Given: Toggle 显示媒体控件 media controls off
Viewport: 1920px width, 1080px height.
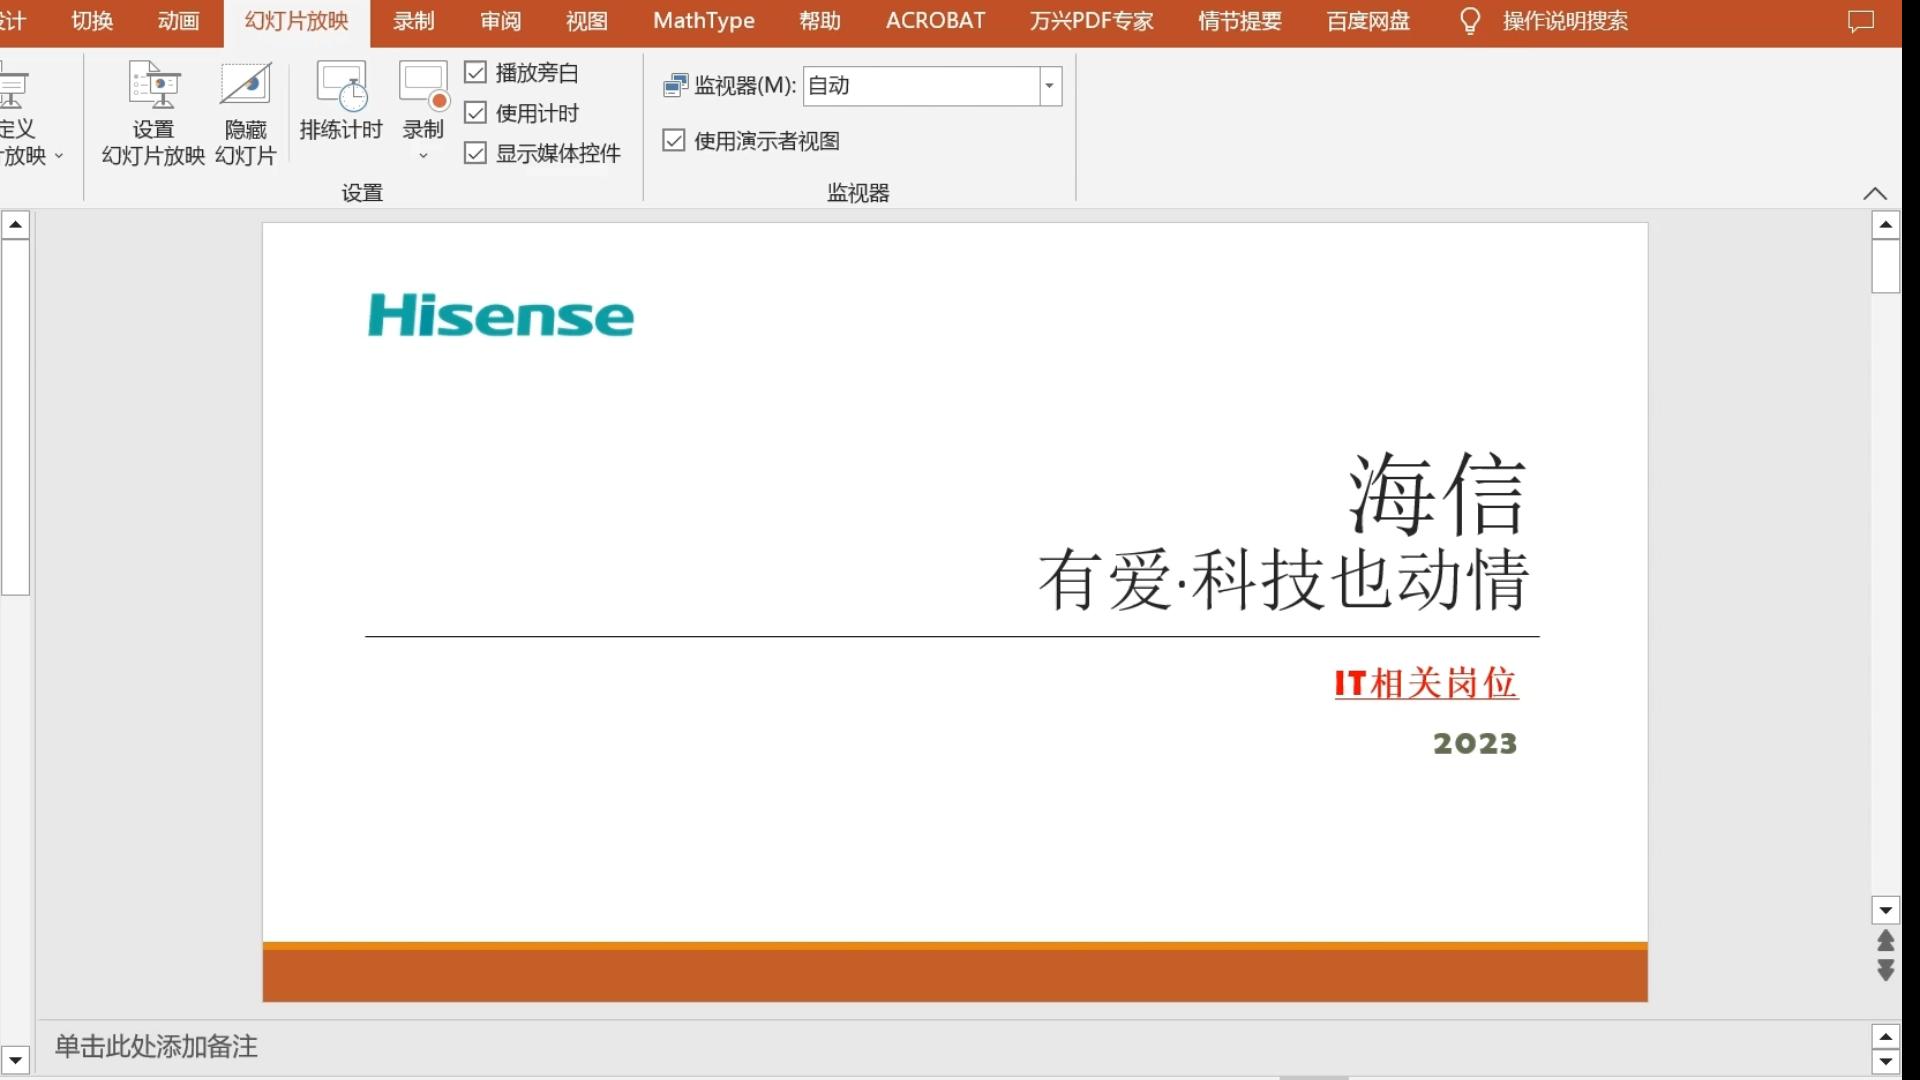Looking at the screenshot, I should tap(475, 152).
